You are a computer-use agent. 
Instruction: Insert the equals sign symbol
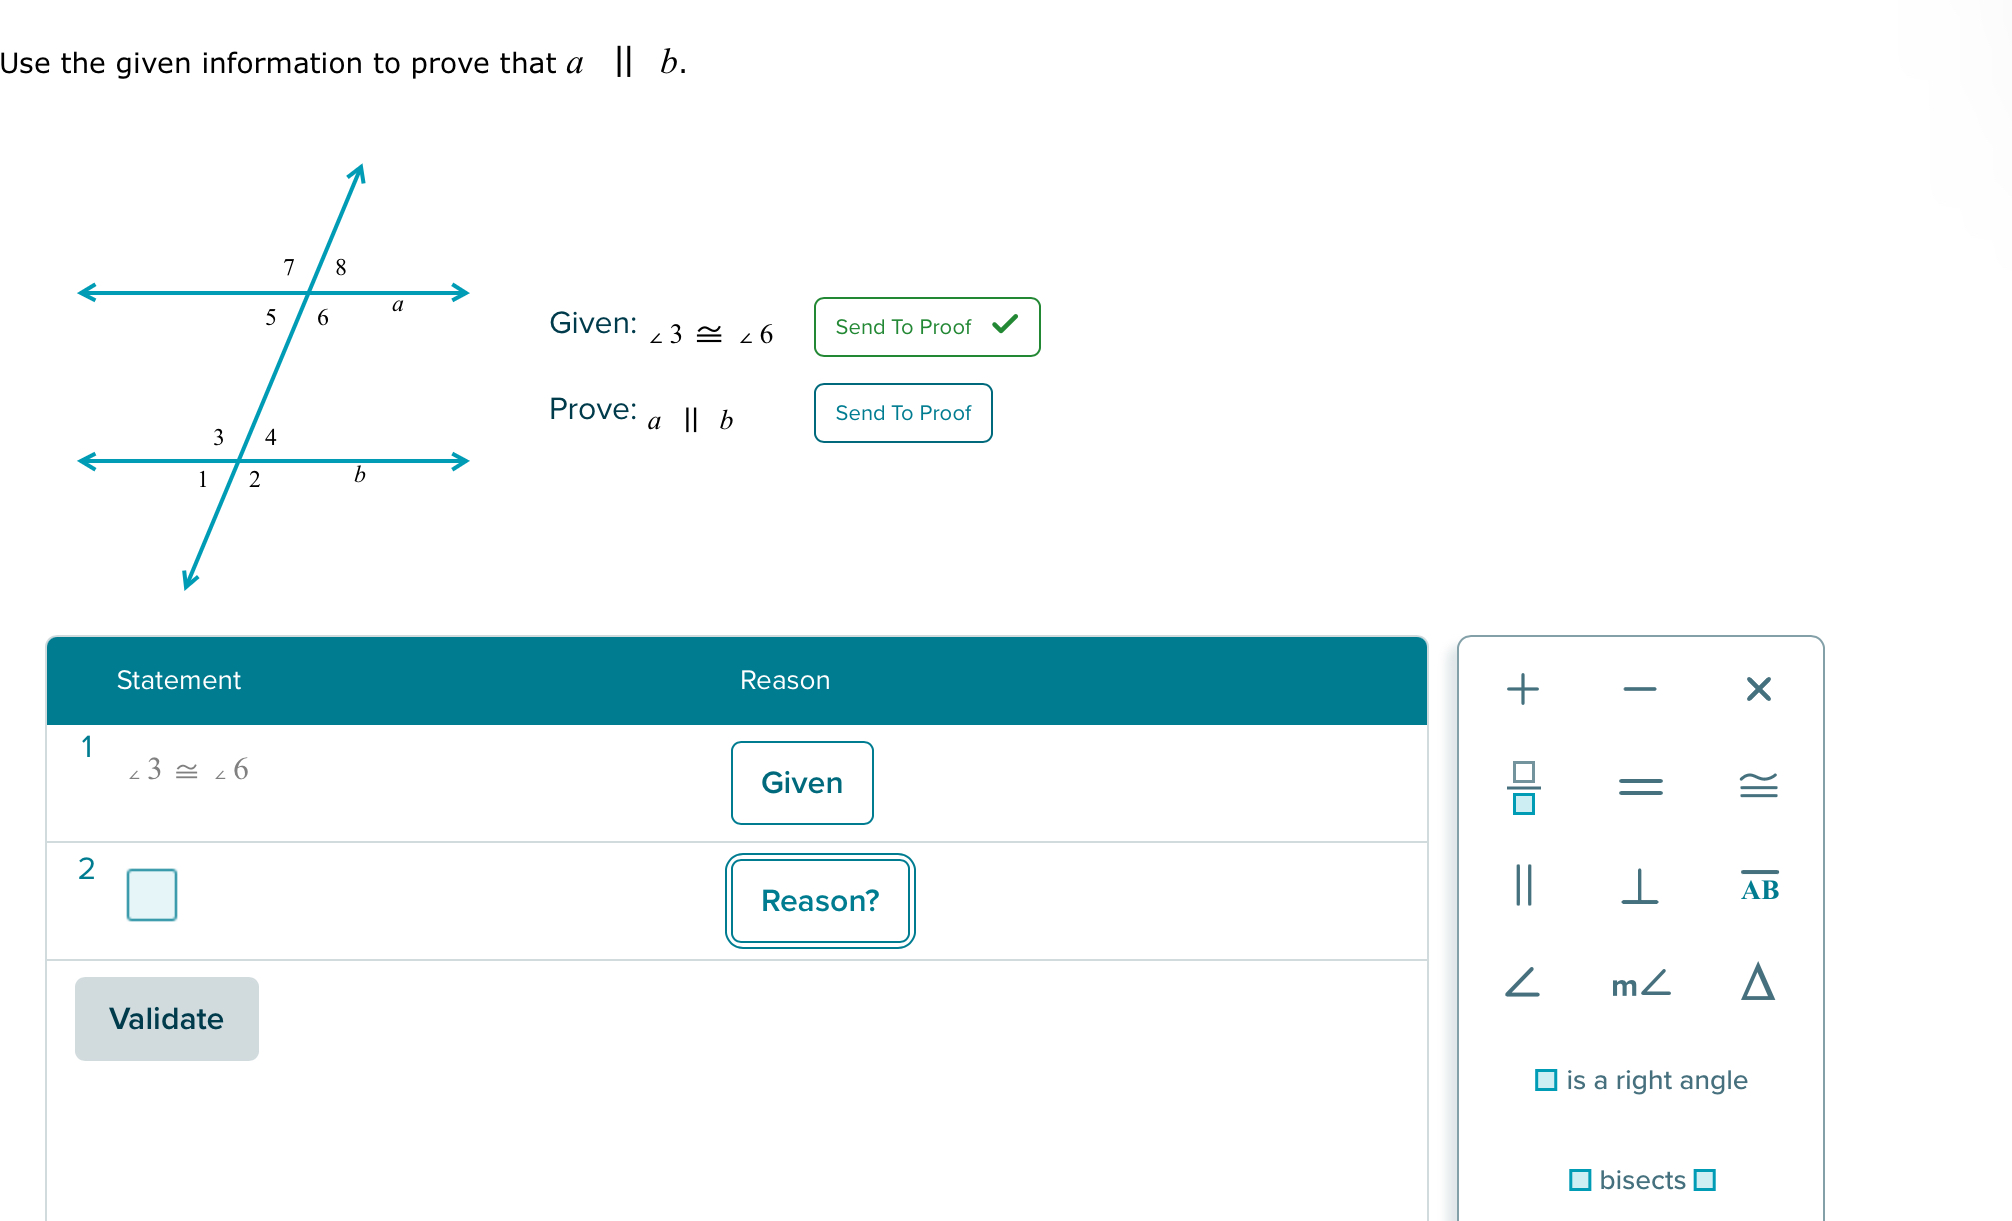pos(1641,786)
